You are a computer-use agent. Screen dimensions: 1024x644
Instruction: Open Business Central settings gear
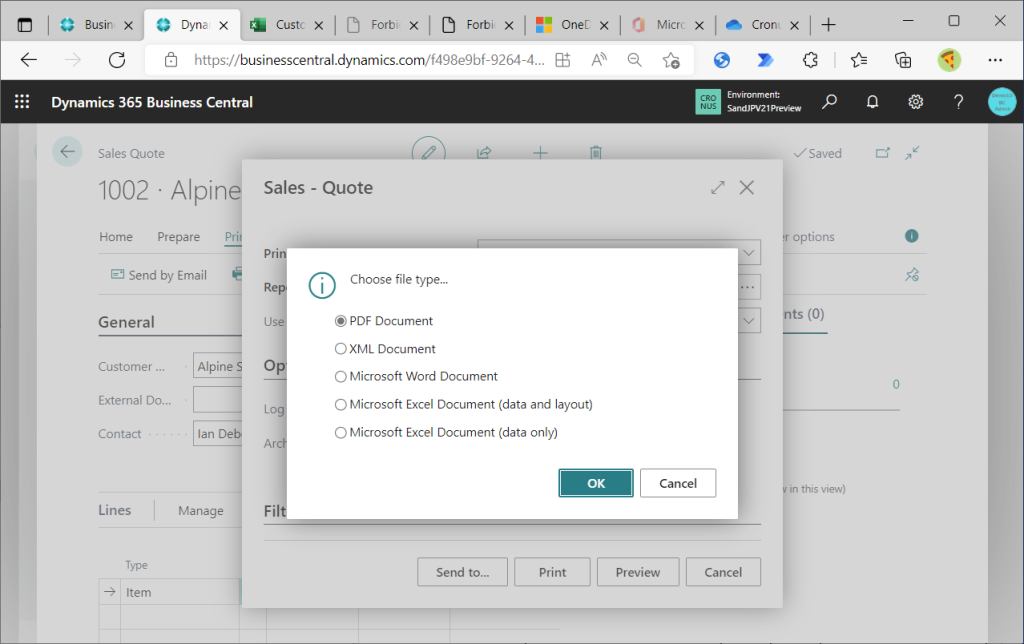point(916,102)
